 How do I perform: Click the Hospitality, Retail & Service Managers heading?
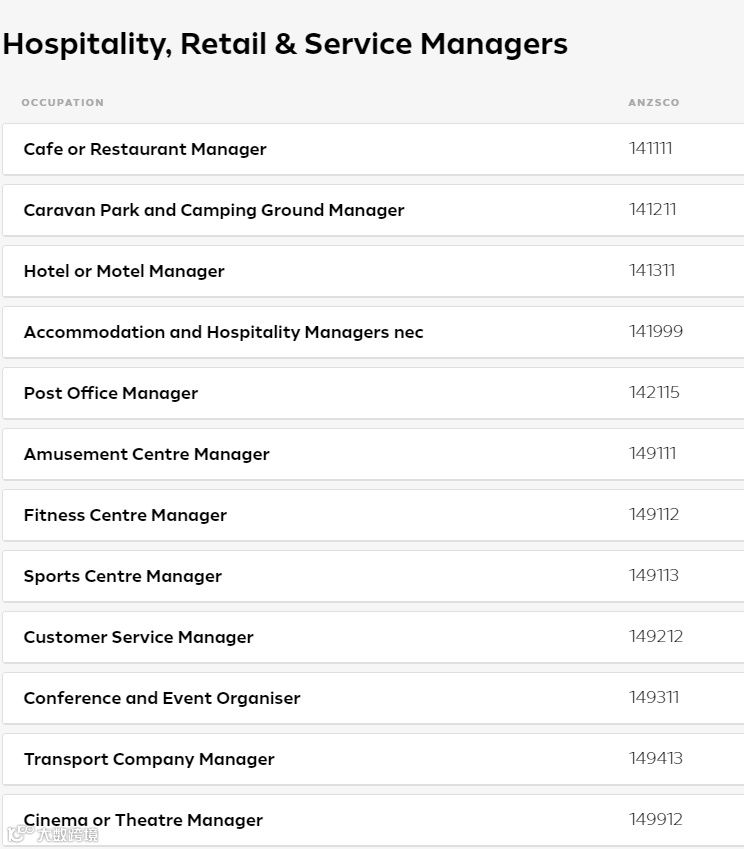click(x=285, y=44)
